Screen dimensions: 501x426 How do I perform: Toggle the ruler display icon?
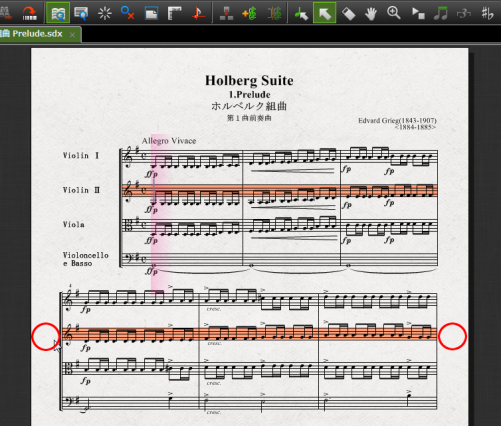(x=174, y=13)
